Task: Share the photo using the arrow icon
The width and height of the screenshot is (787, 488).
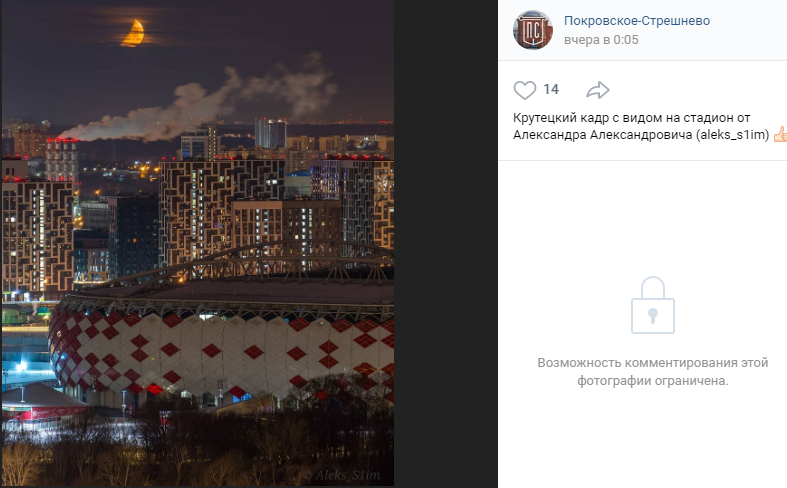Action: [x=598, y=90]
